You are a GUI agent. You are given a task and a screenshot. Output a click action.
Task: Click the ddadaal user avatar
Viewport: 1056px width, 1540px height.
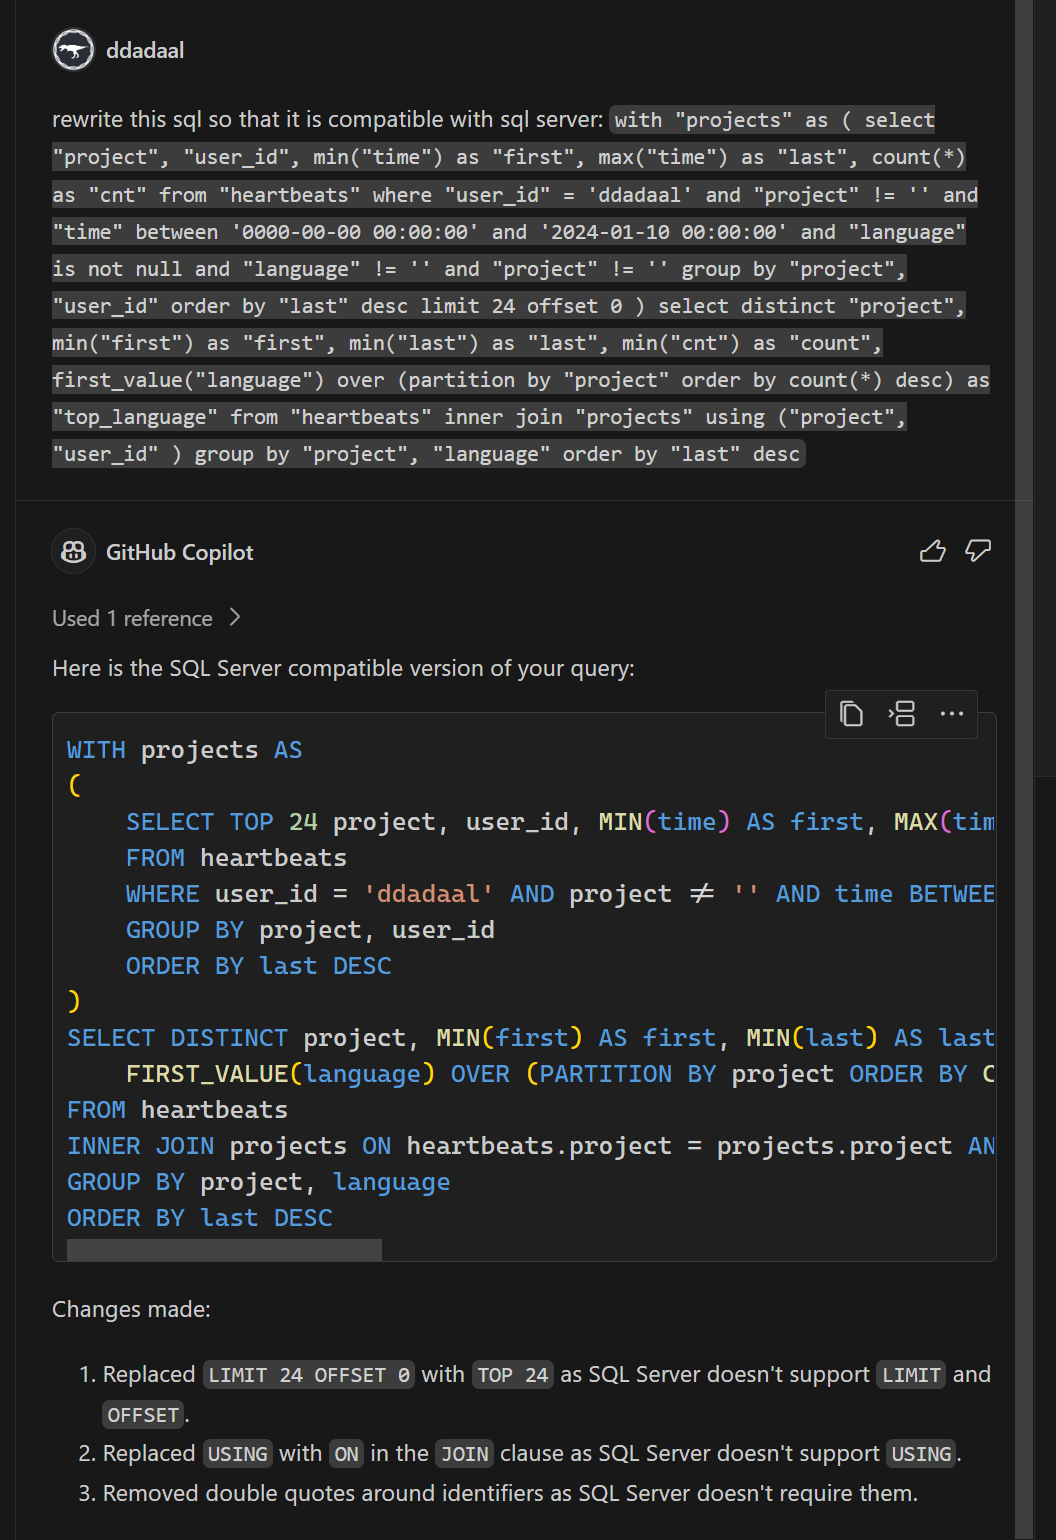(73, 50)
